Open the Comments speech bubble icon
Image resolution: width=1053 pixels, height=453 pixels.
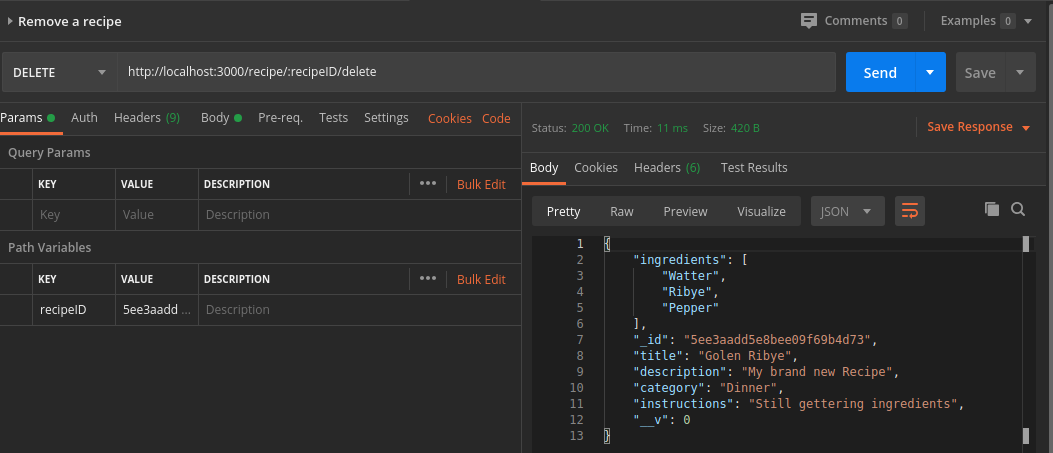point(809,21)
